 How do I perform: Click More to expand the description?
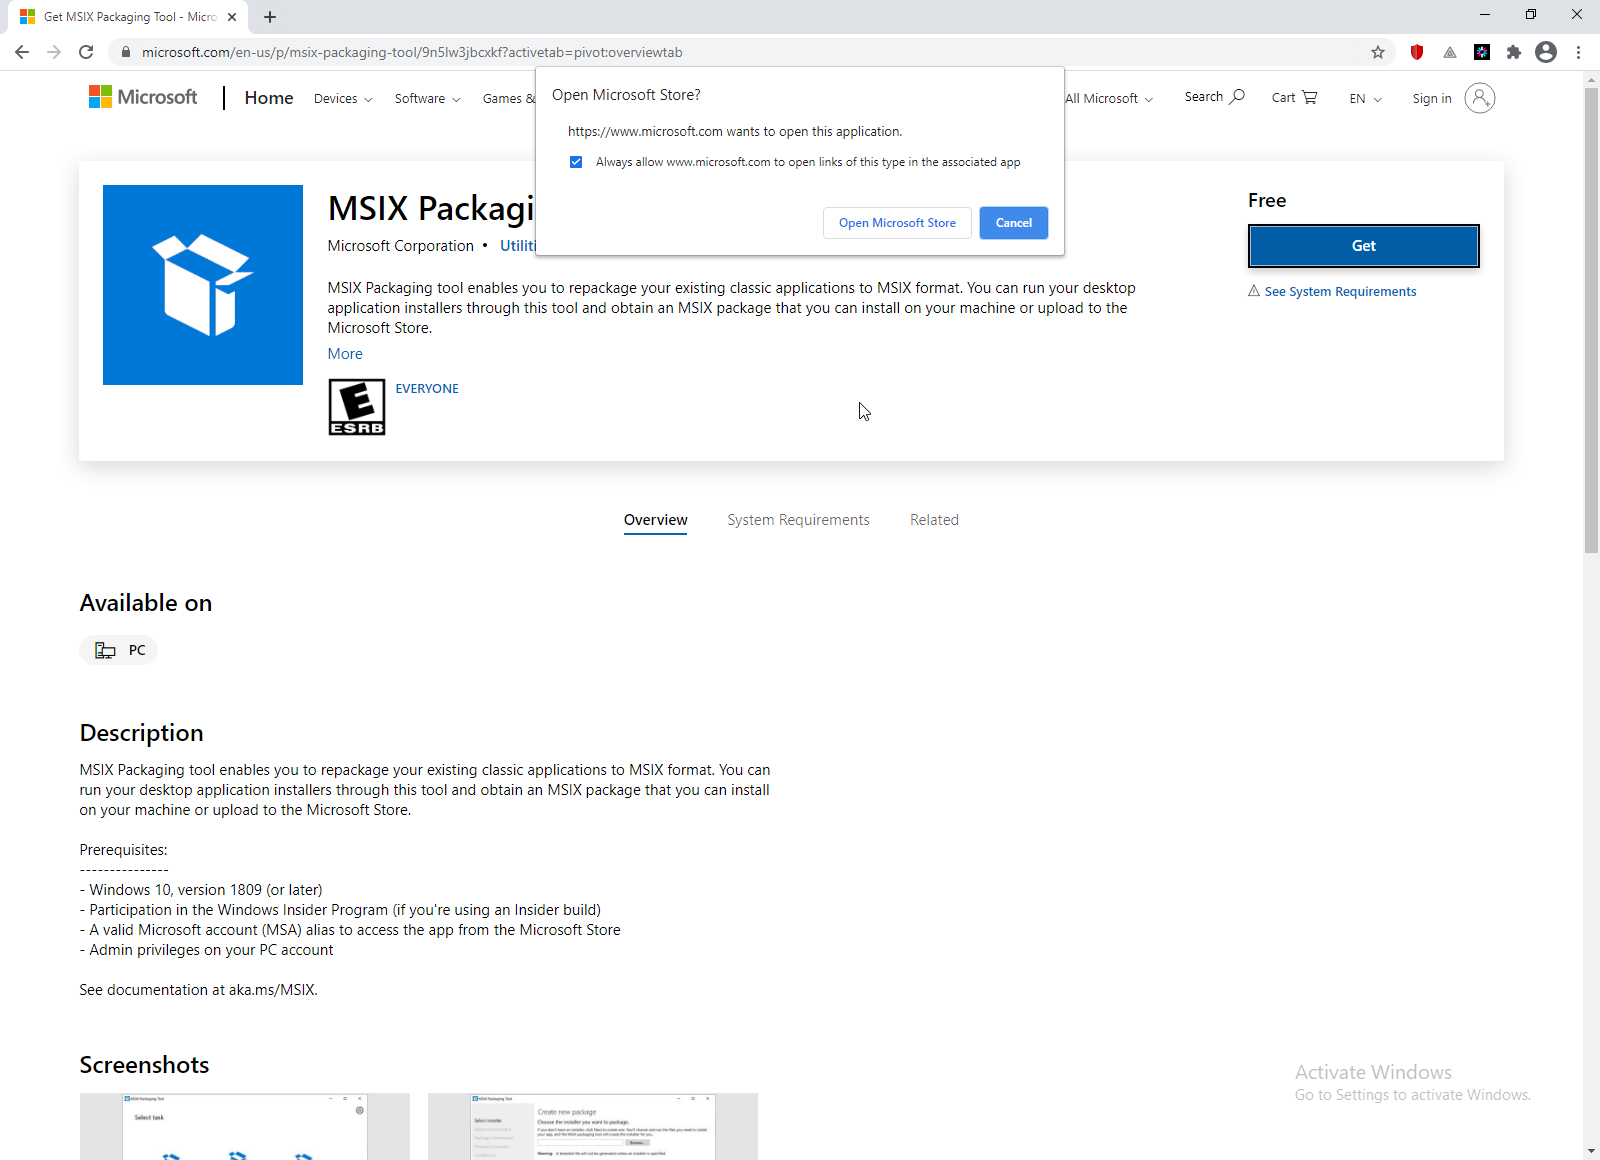click(345, 354)
